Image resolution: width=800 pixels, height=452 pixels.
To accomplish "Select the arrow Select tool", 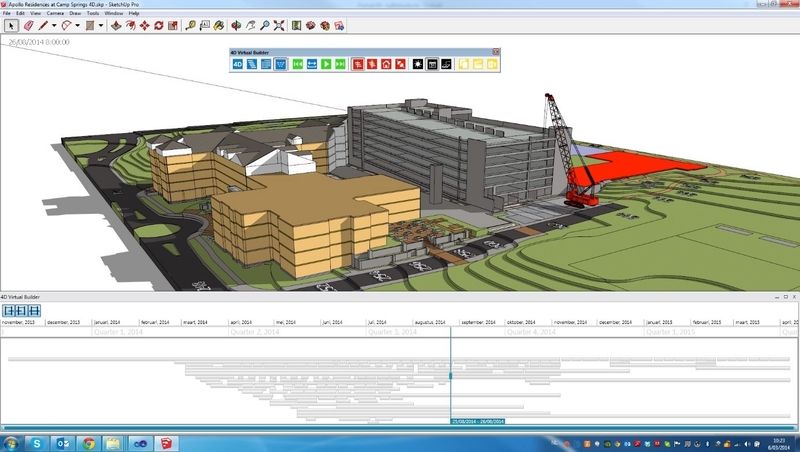I will [x=12, y=24].
